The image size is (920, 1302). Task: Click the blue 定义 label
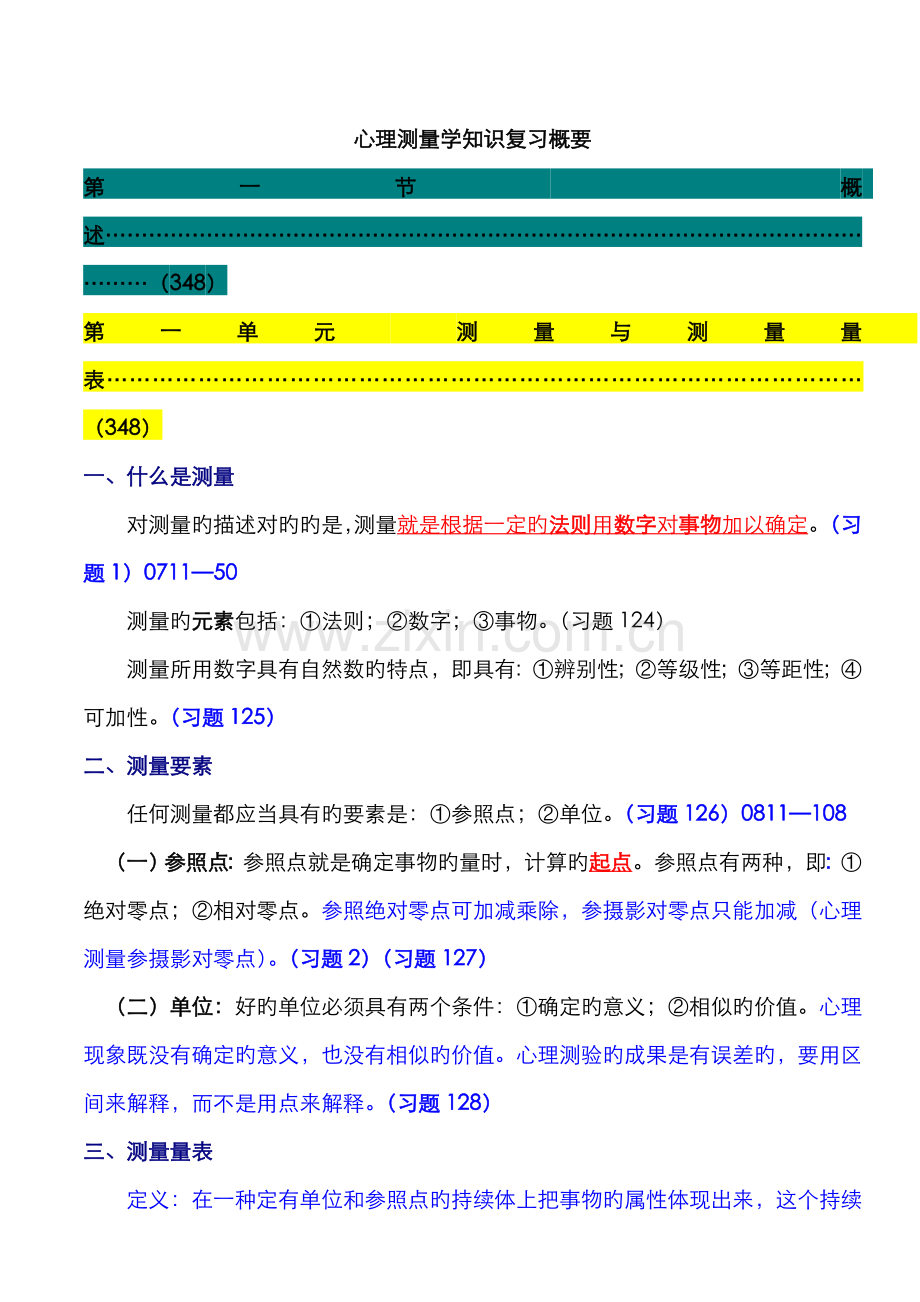click(148, 1200)
